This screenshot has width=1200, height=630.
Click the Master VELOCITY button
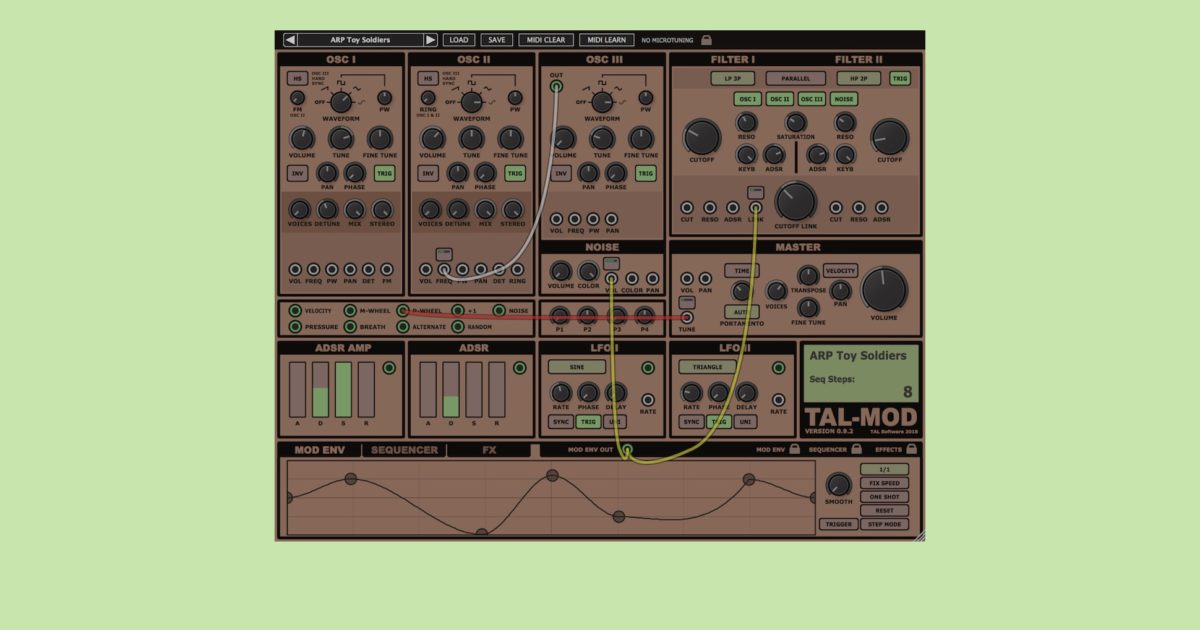(x=840, y=271)
